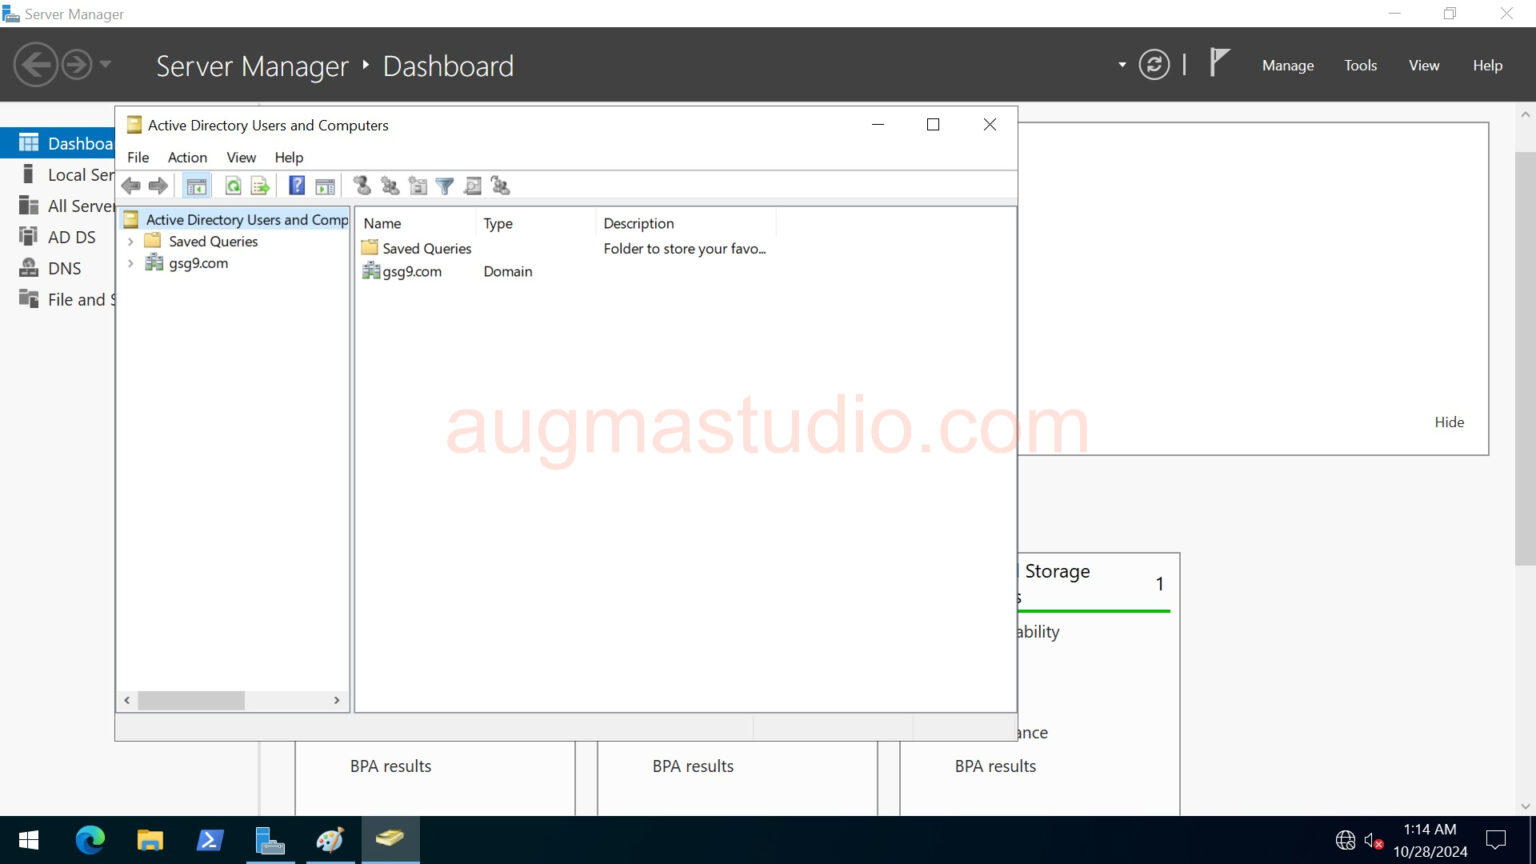Select the Create New User icon
Viewport: 1536px width, 864px height.
(x=362, y=185)
